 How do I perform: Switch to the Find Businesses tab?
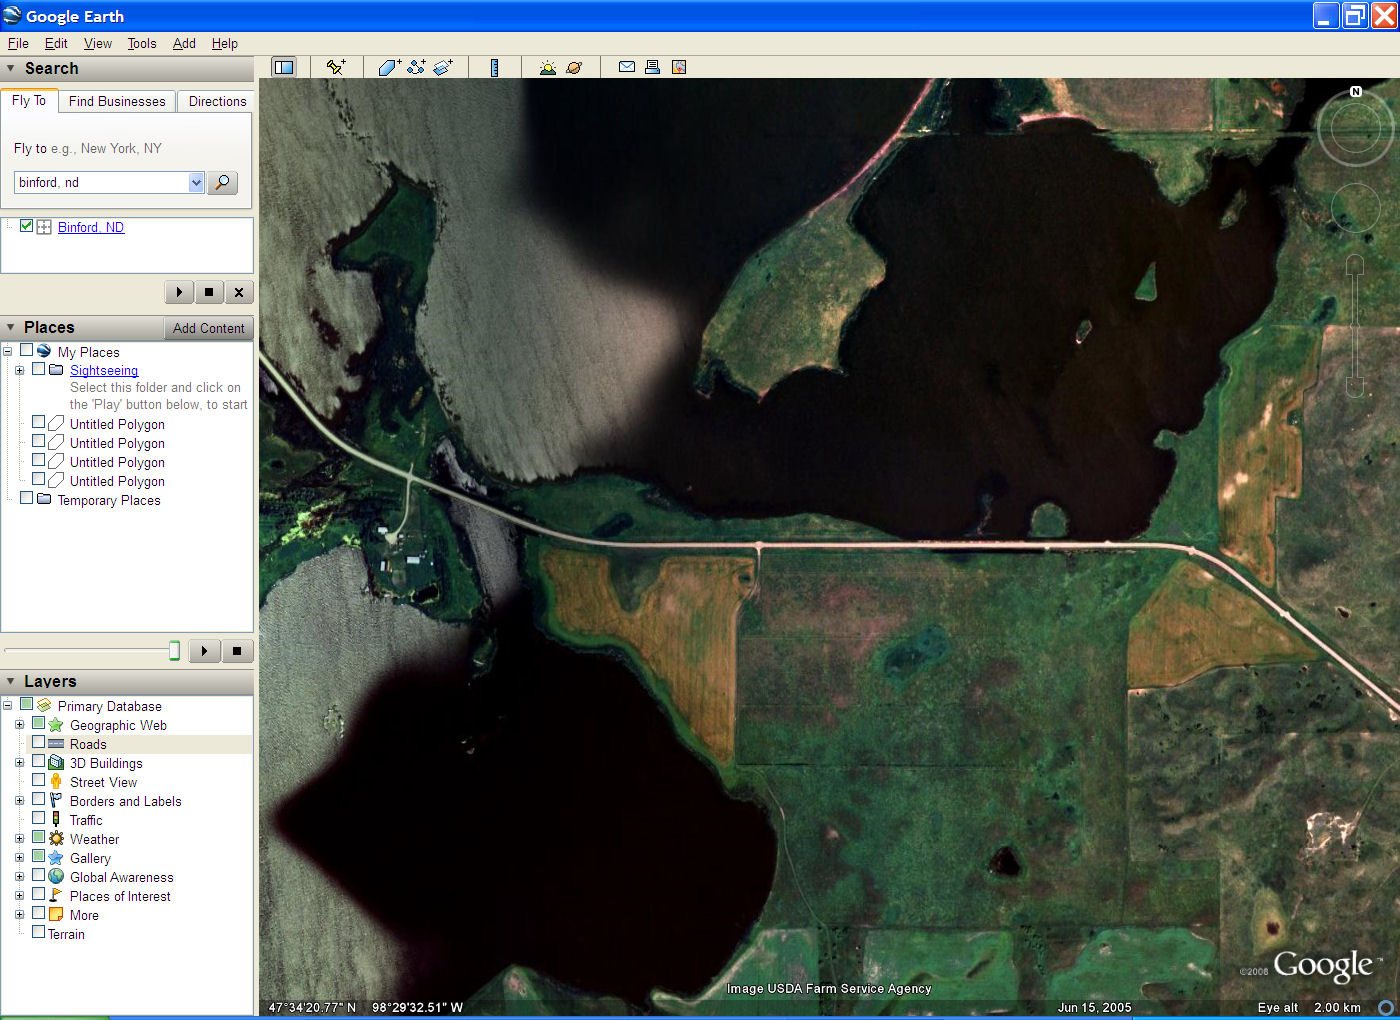117,101
